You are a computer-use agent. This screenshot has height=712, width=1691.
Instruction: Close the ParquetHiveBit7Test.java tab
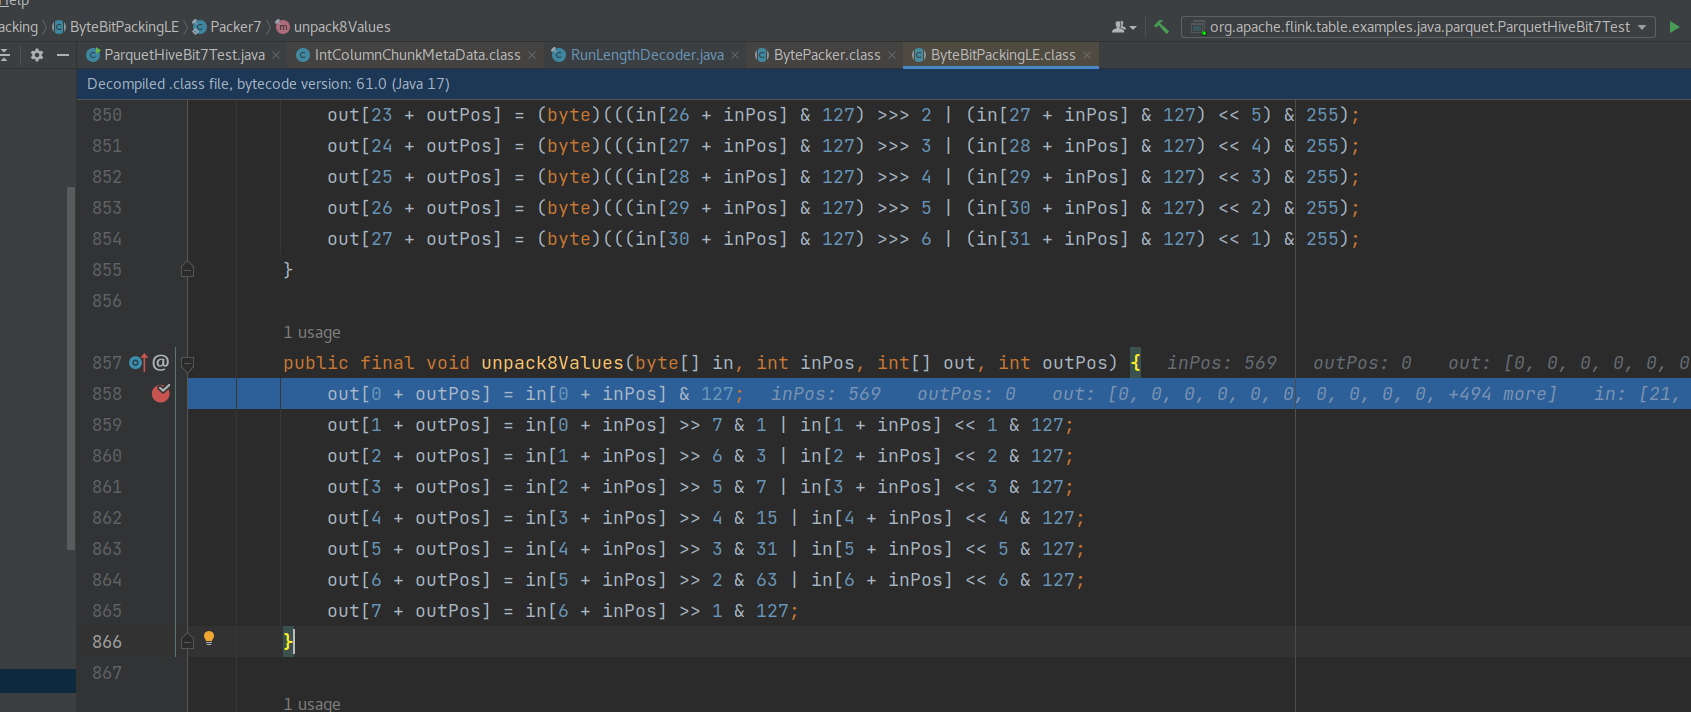pyautogui.click(x=276, y=55)
